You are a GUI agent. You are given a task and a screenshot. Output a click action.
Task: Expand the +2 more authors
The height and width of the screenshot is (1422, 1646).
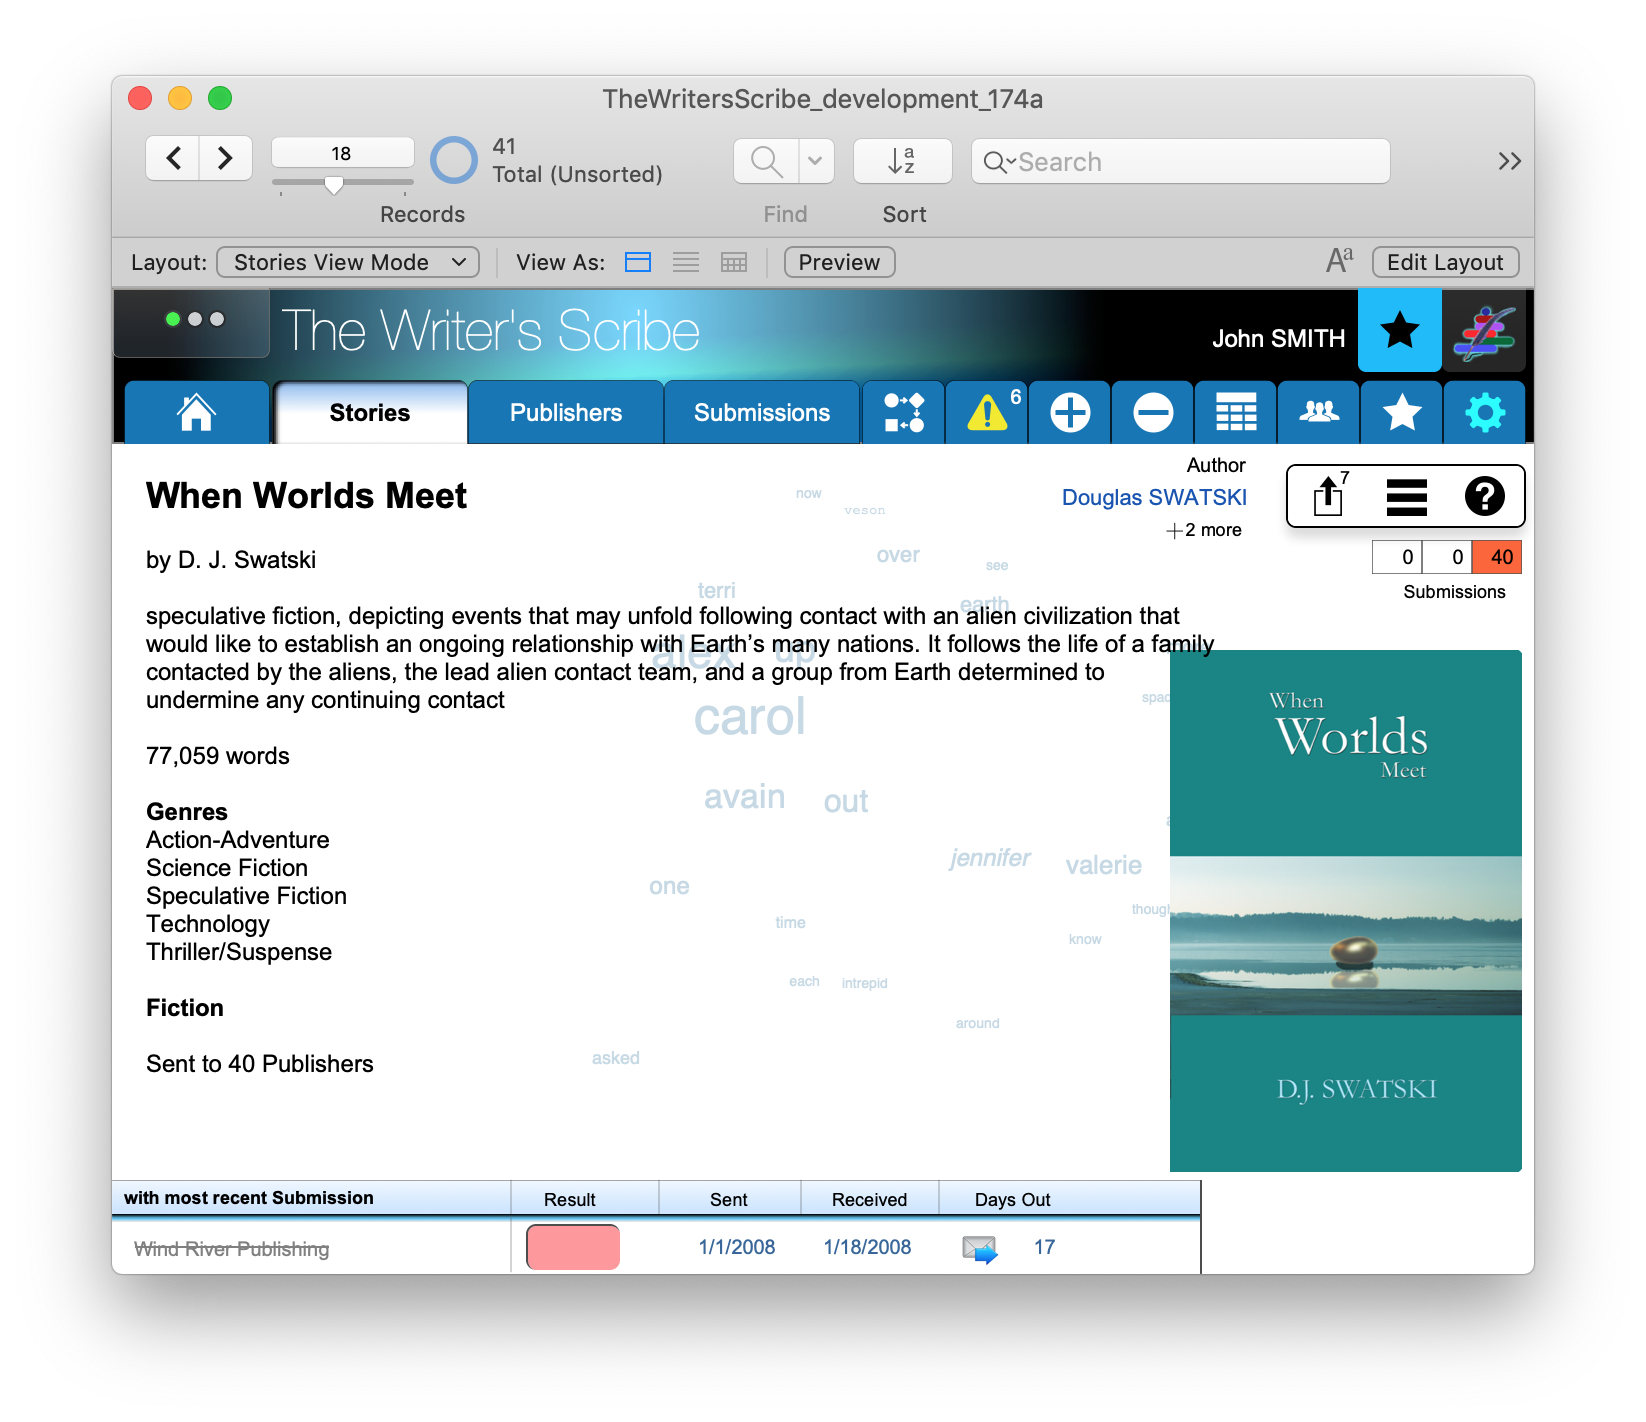click(x=1204, y=530)
